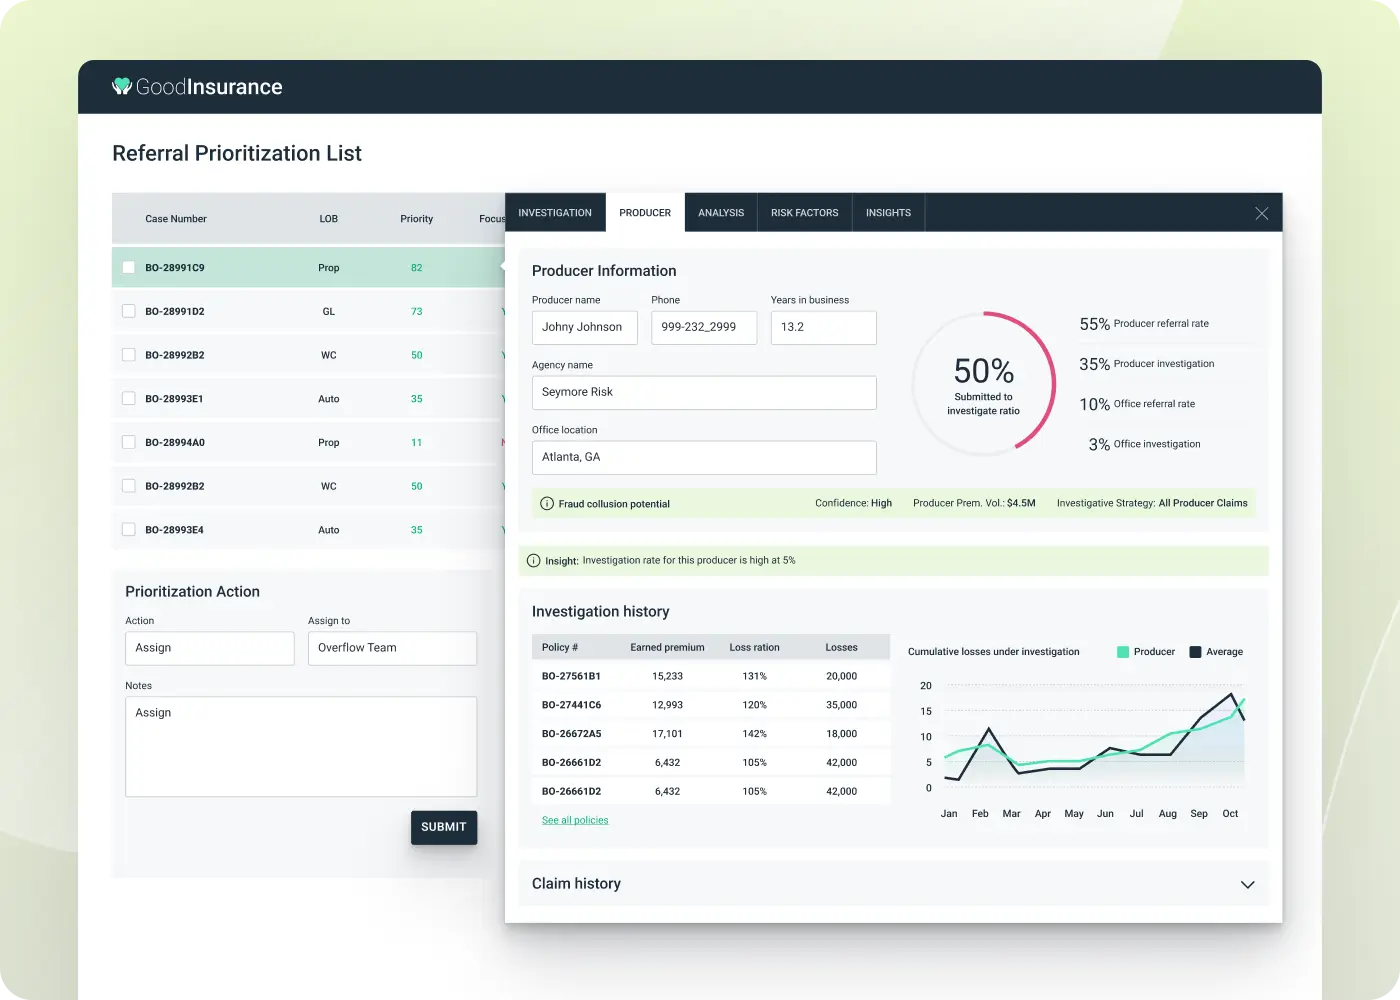Open the Risk Factors tab
Image resolution: width=1400 pixels, height=1000 pixels.
804,213
